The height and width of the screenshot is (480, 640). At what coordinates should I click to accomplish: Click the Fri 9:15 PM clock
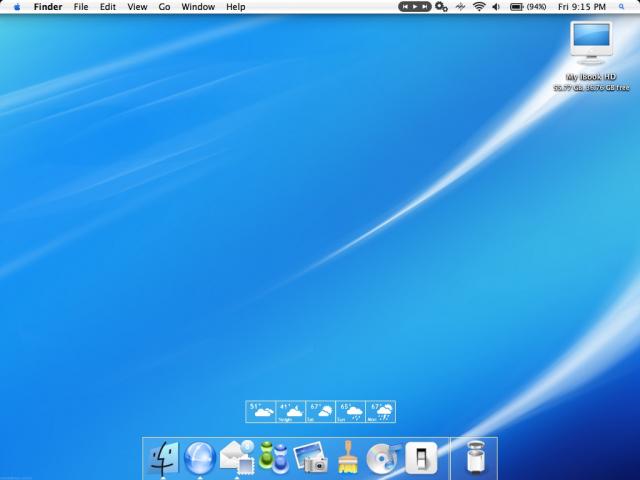pos(582,7)
